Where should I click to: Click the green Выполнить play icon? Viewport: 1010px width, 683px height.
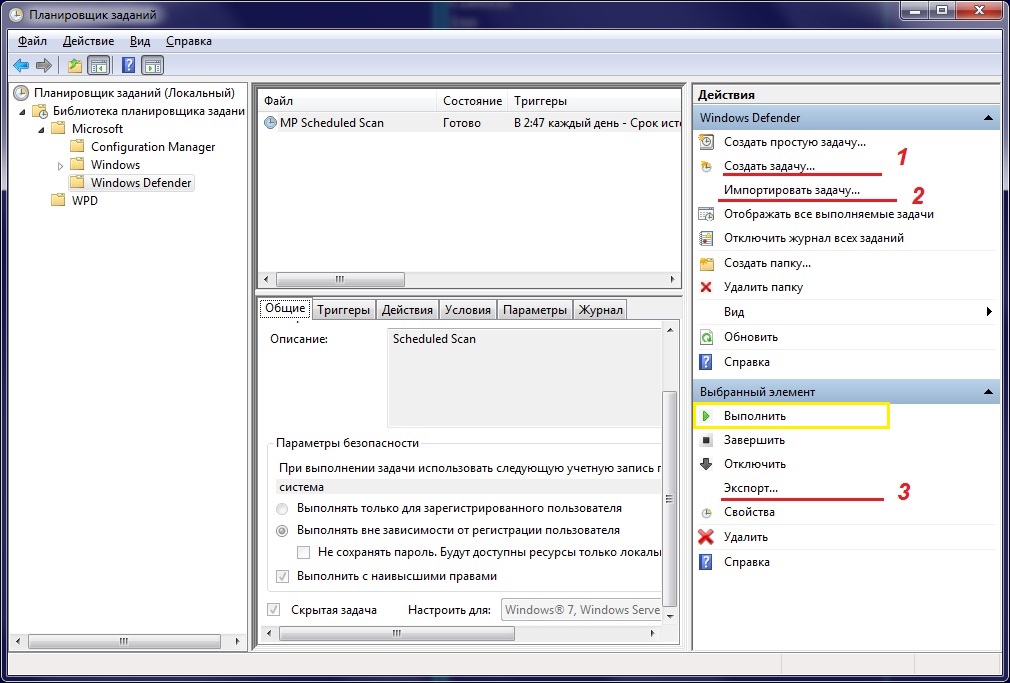pos(707,416)
